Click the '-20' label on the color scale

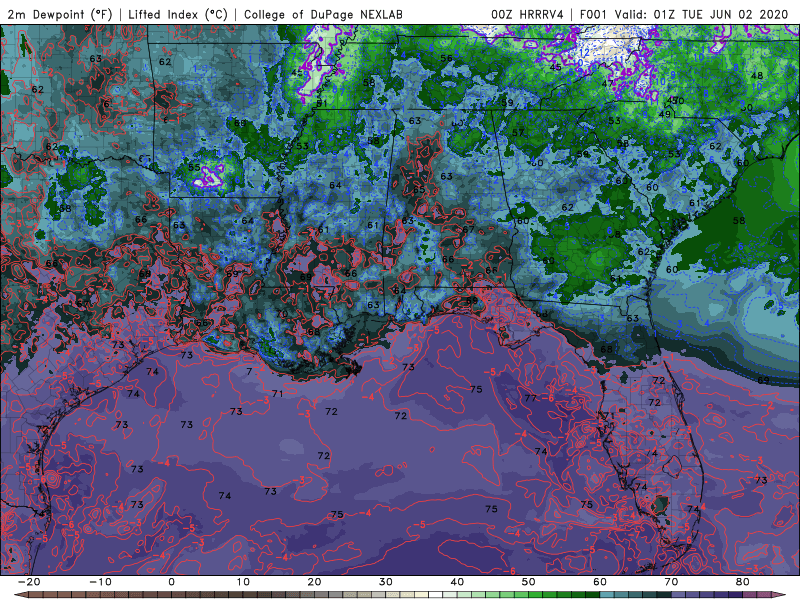click(x=29, y=582)
